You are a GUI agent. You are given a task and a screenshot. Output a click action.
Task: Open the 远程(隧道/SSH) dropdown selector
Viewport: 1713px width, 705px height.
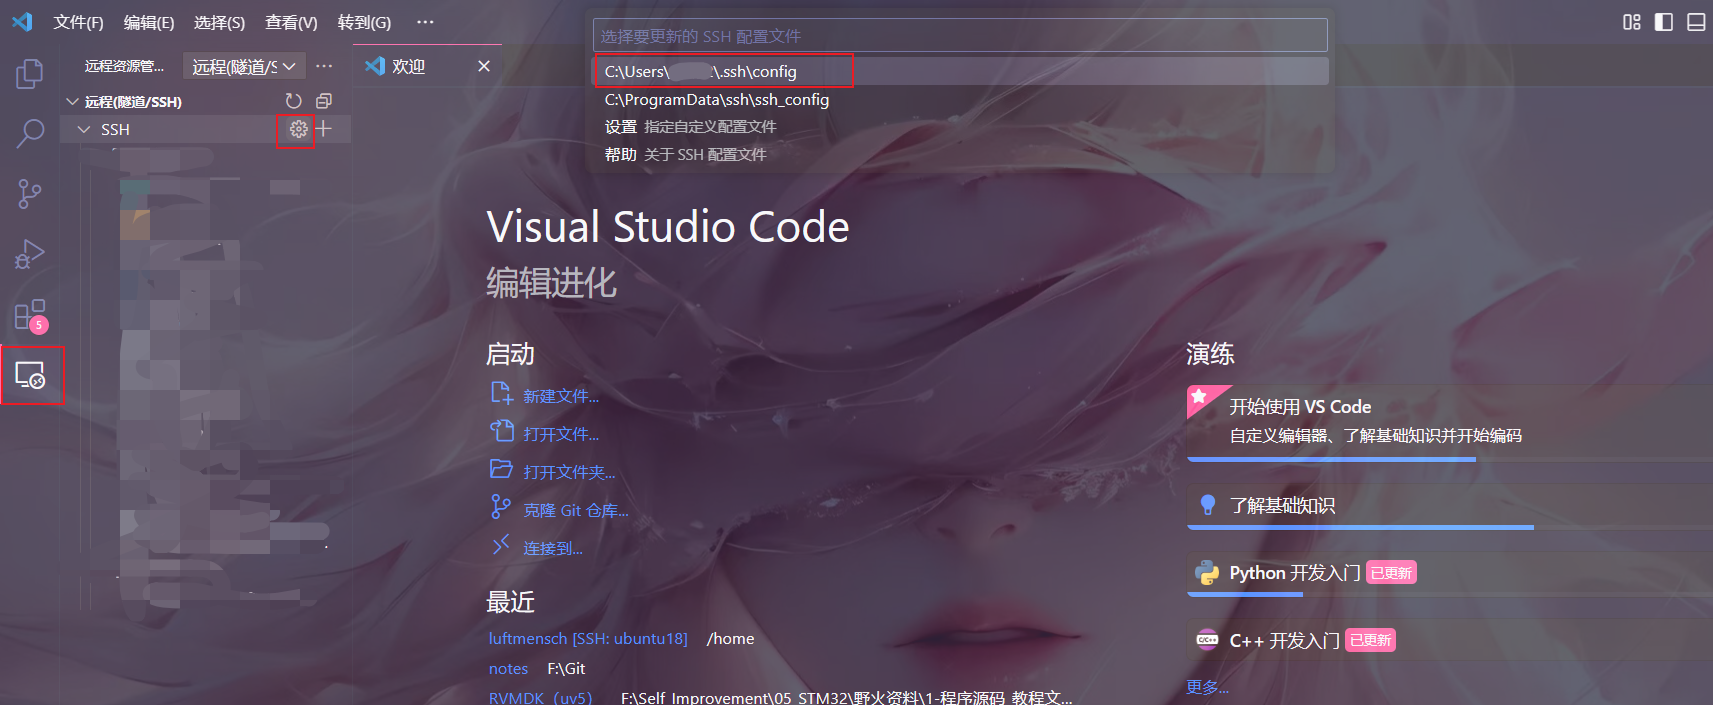(x=244, y=66)
